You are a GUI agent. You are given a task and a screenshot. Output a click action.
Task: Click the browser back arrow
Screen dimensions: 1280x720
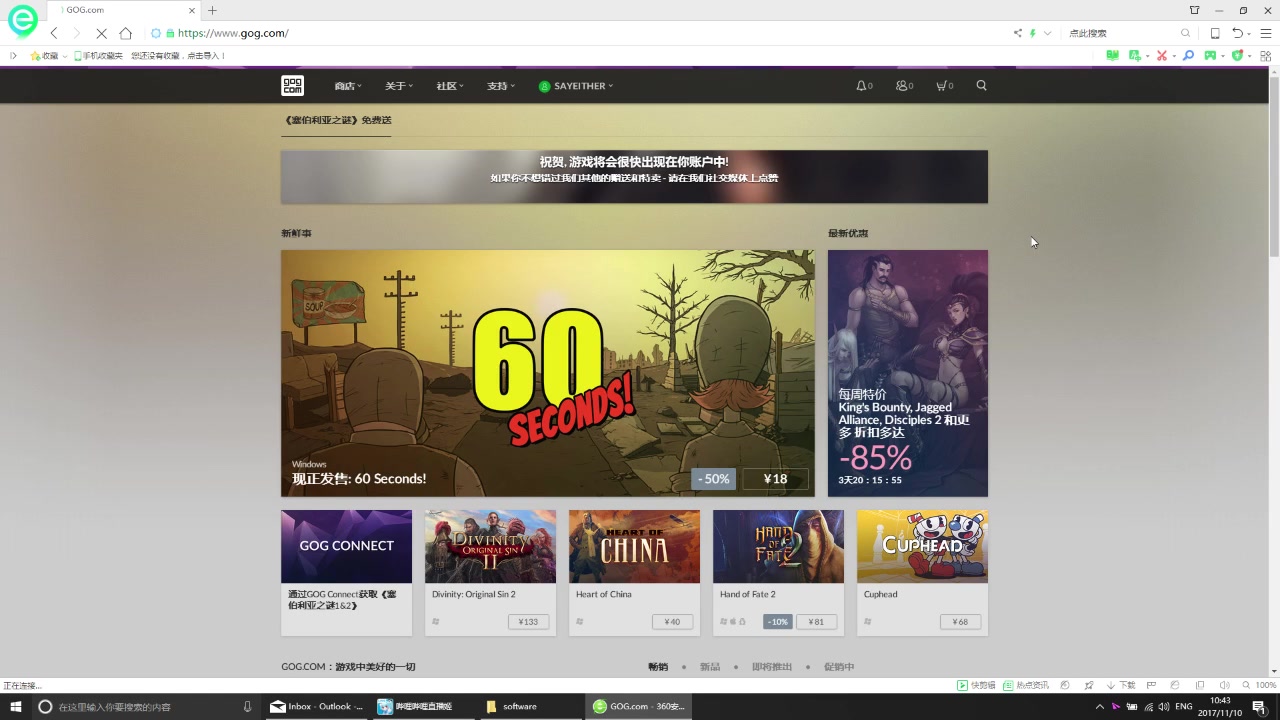(54, 33)
